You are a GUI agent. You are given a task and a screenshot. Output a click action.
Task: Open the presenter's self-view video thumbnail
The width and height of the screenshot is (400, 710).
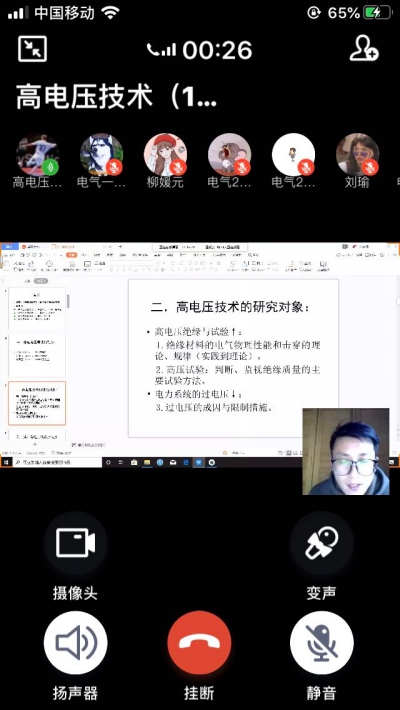(346, 451)
